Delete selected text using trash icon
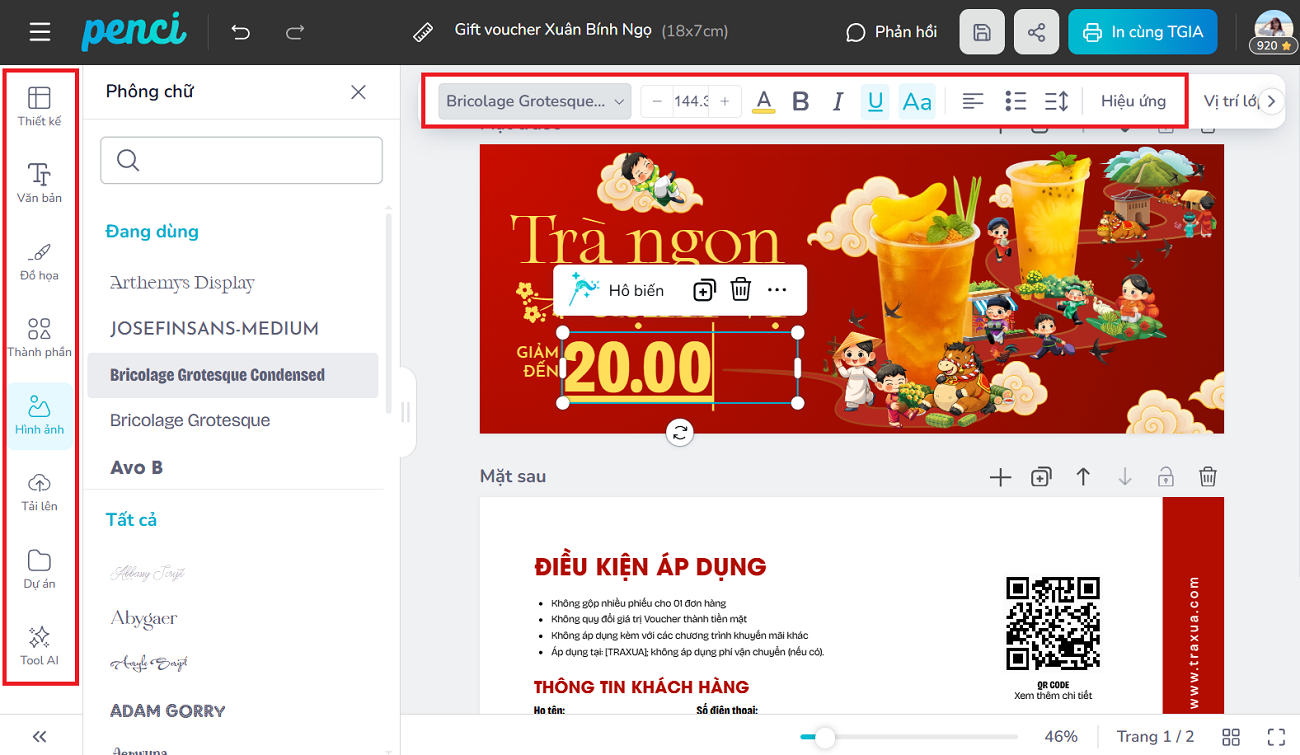 click(x=740, y=290)
